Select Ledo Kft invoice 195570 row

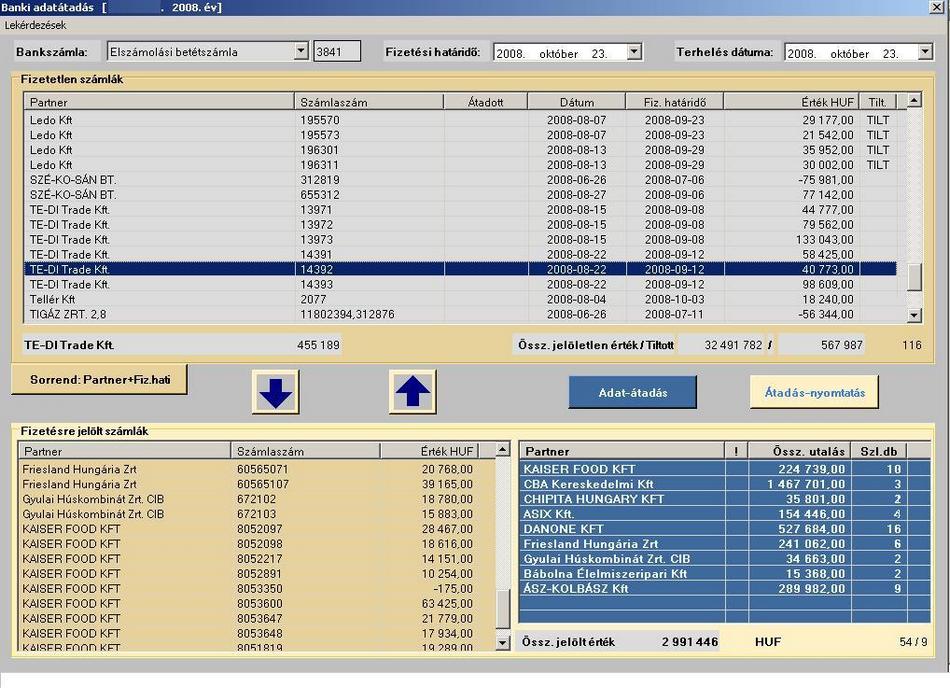460,120
